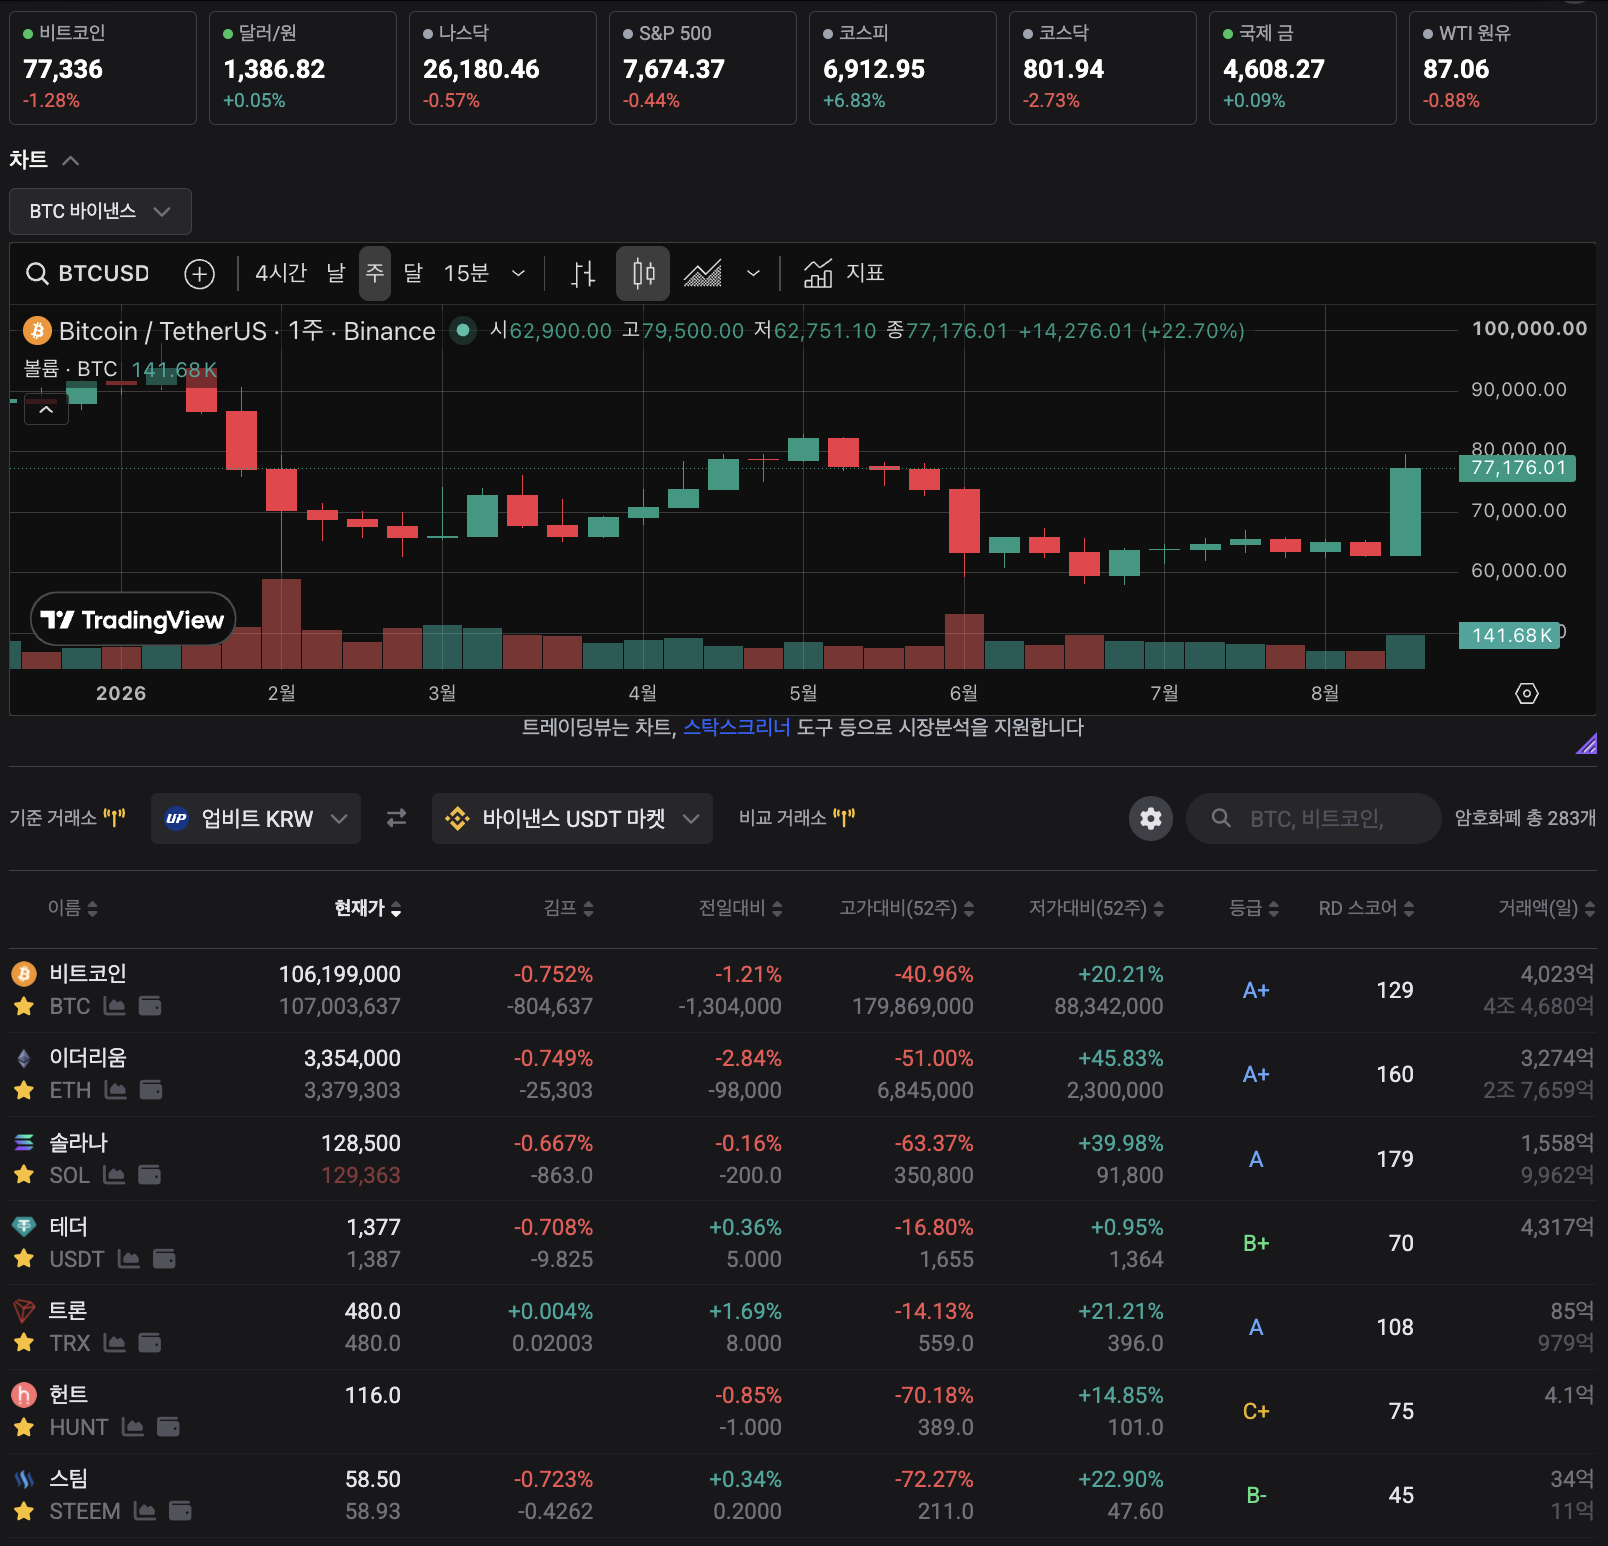The width and height of the screenshot is (1608, 1546).
Task: Select the 15분 timeframe
Action: coord(466,273)
